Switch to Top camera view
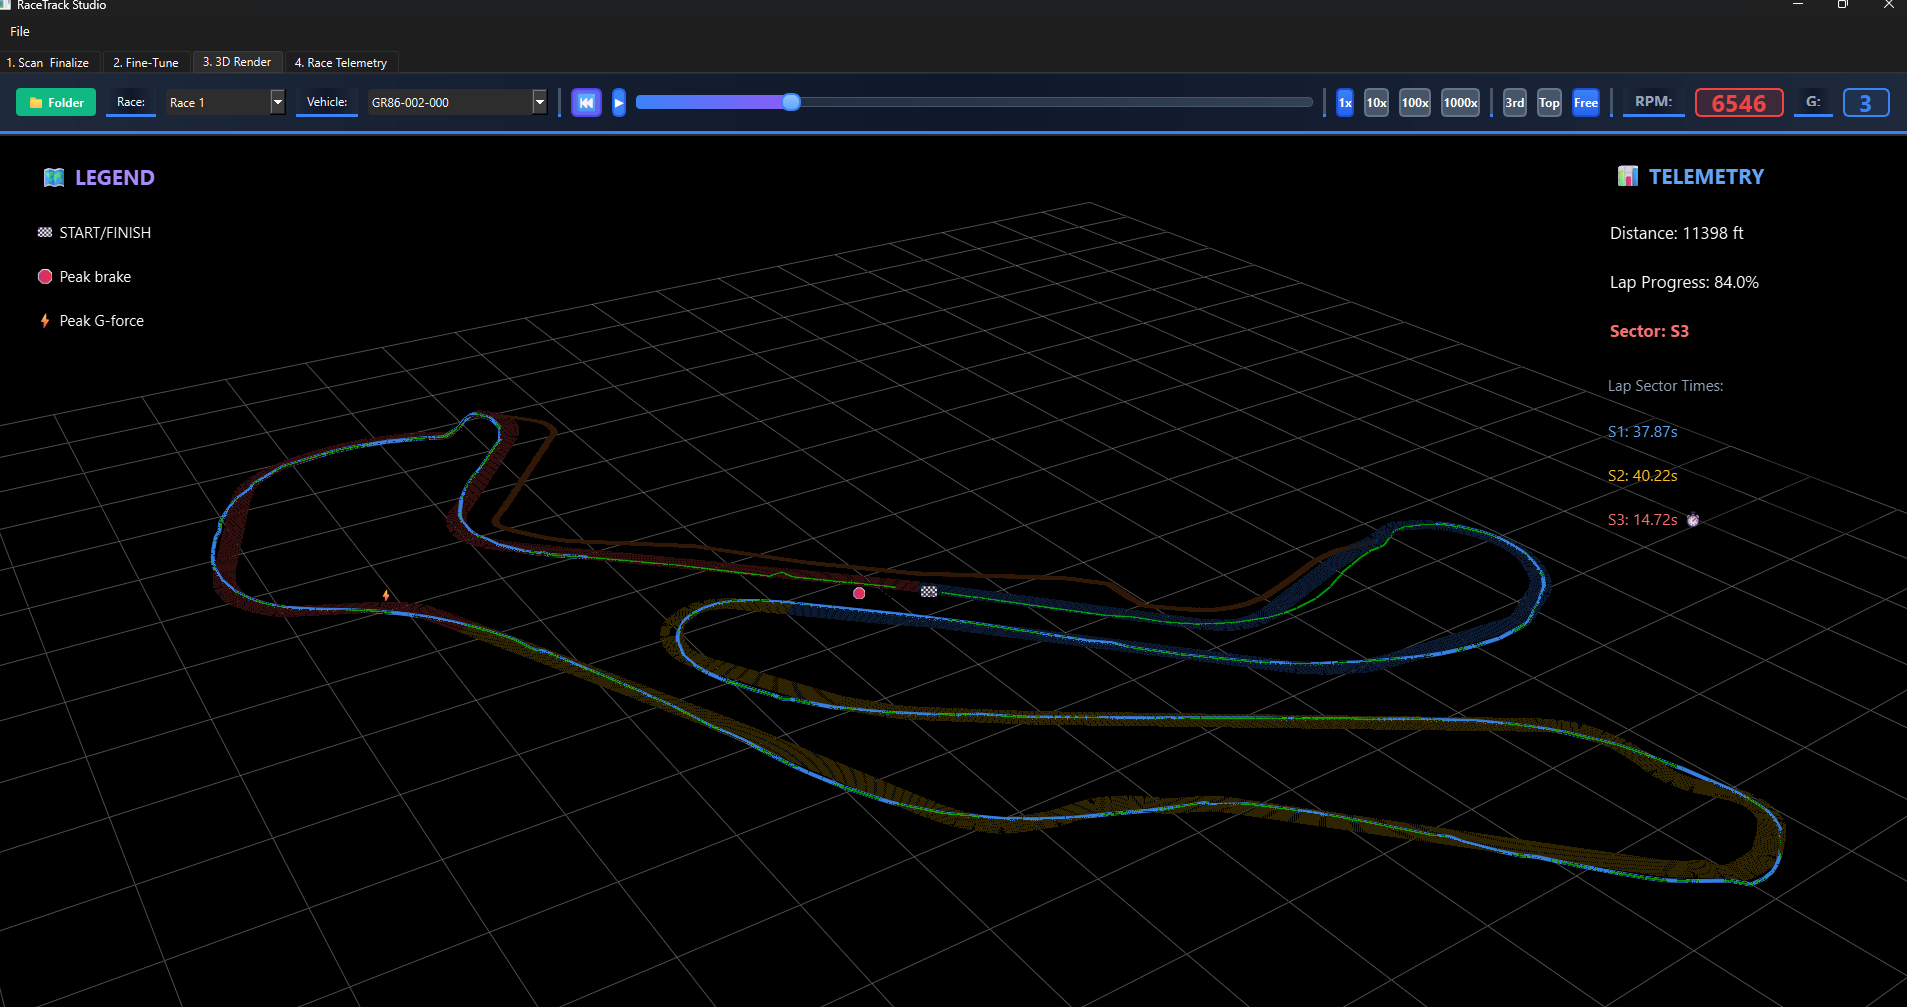This screenshot has height=1007, width=1907. pos(1549,102)
